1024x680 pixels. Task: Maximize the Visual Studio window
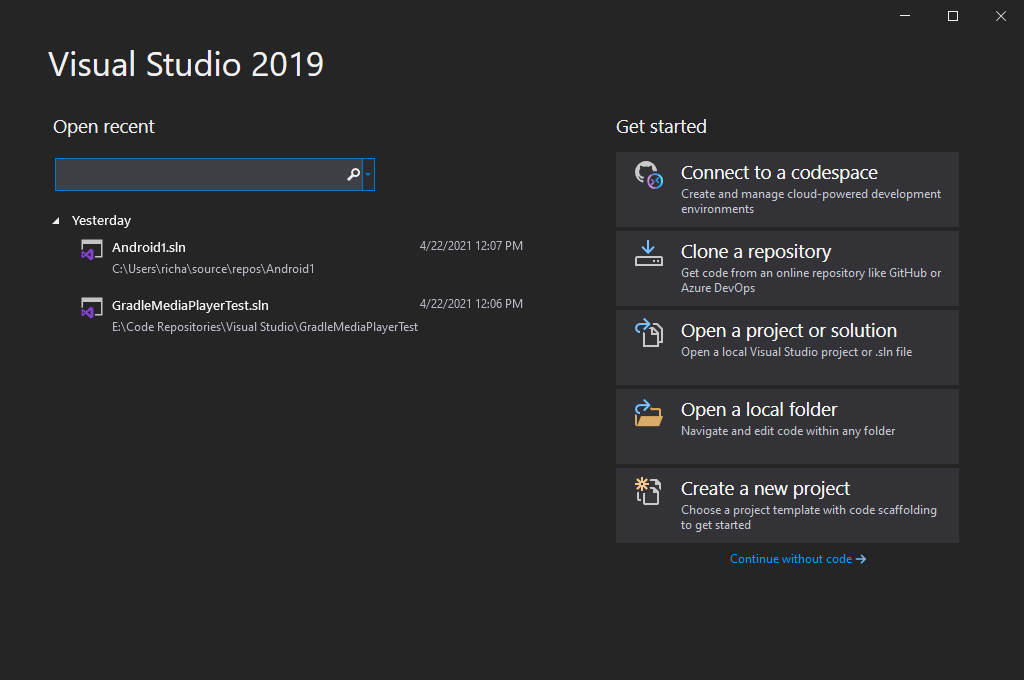coord(952,15)
